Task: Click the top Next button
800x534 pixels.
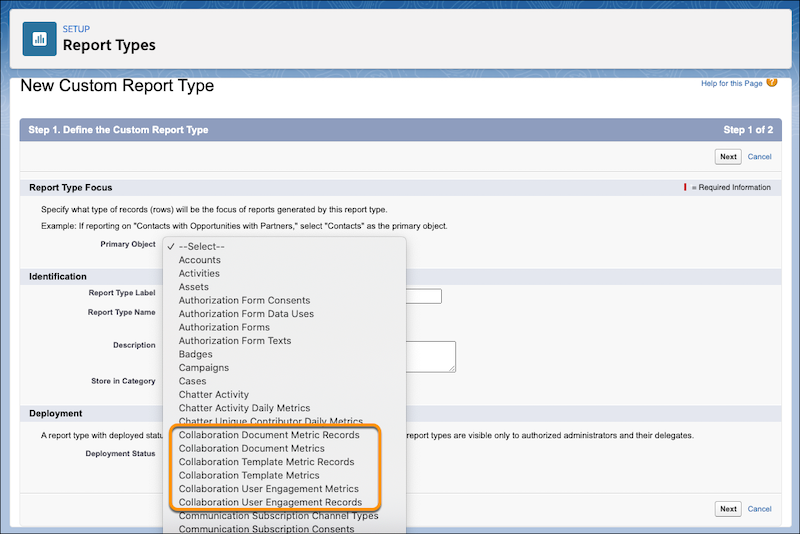Action: point(728,157)
